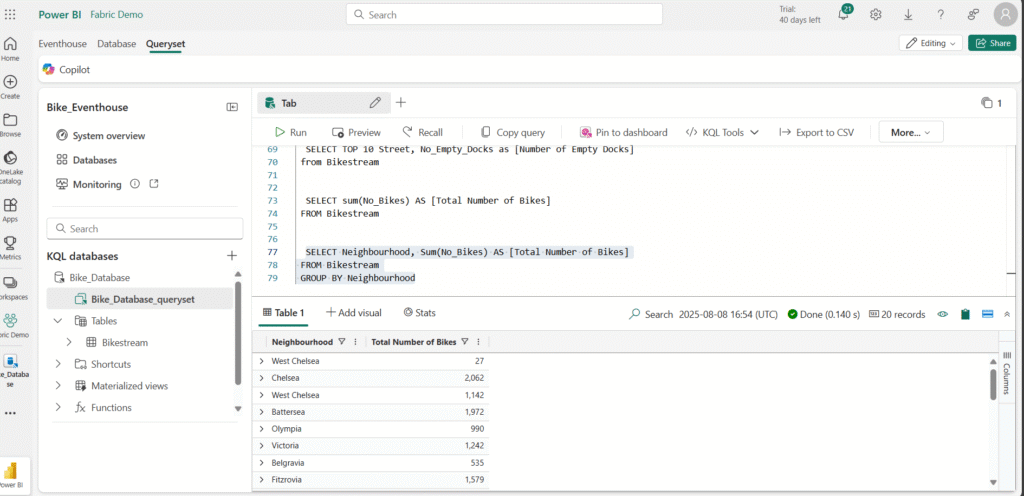1024x496 pixels.
Task: Switch to the Eventhouse tab
Action: tap(63, 44)
